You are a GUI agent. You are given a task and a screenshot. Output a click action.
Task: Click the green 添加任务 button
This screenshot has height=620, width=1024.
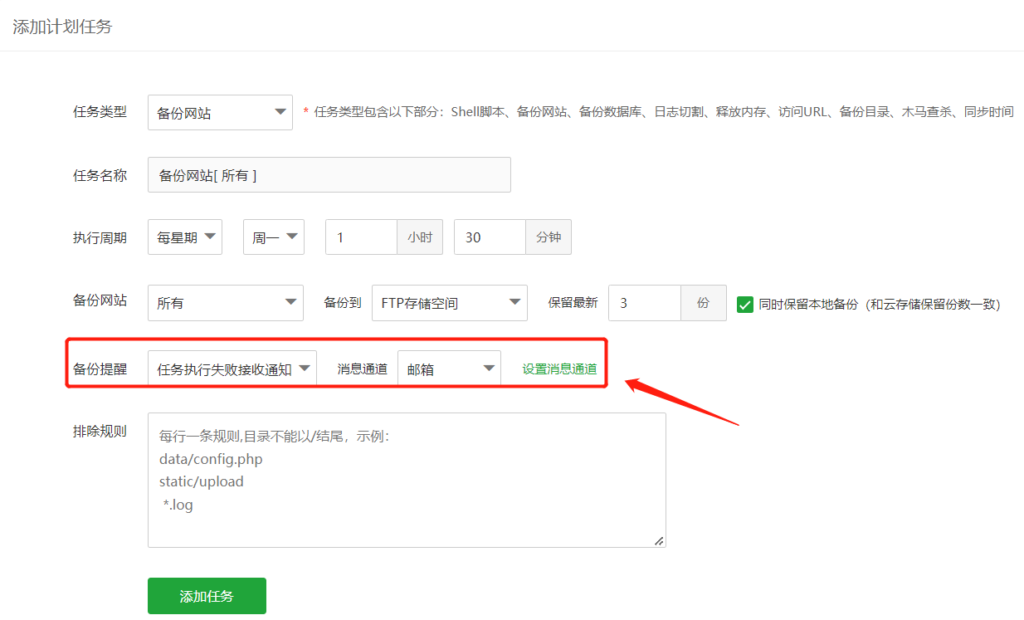coord(206,596)
